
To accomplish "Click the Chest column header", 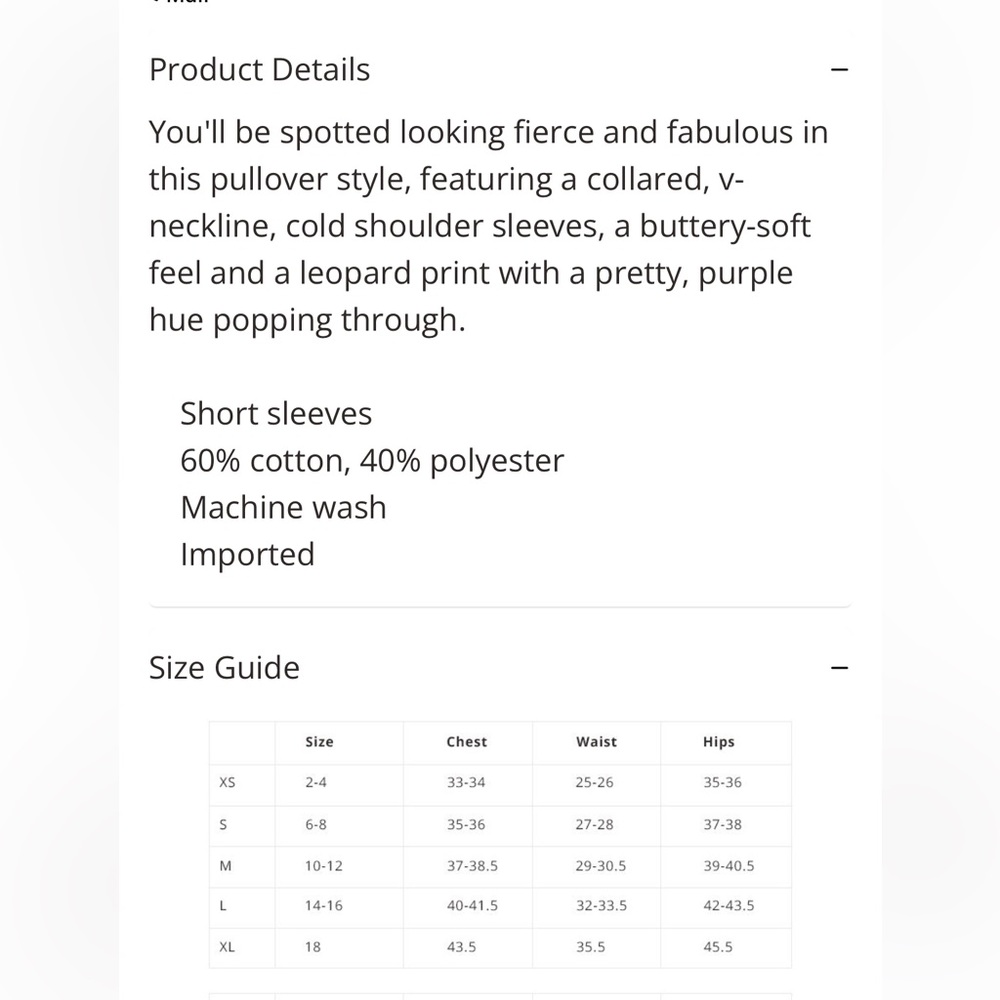I will coord(467,742).
